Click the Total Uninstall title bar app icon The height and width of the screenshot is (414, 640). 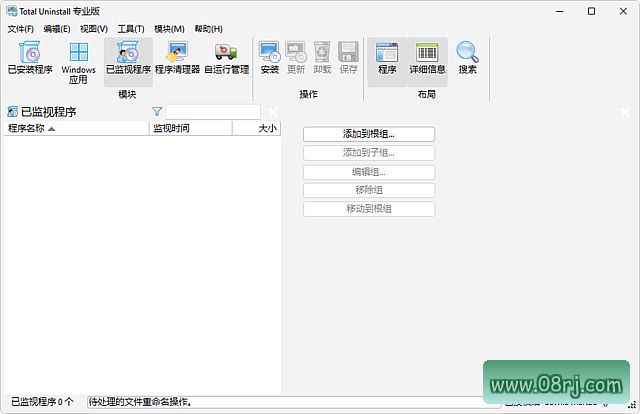click(12, 11)
